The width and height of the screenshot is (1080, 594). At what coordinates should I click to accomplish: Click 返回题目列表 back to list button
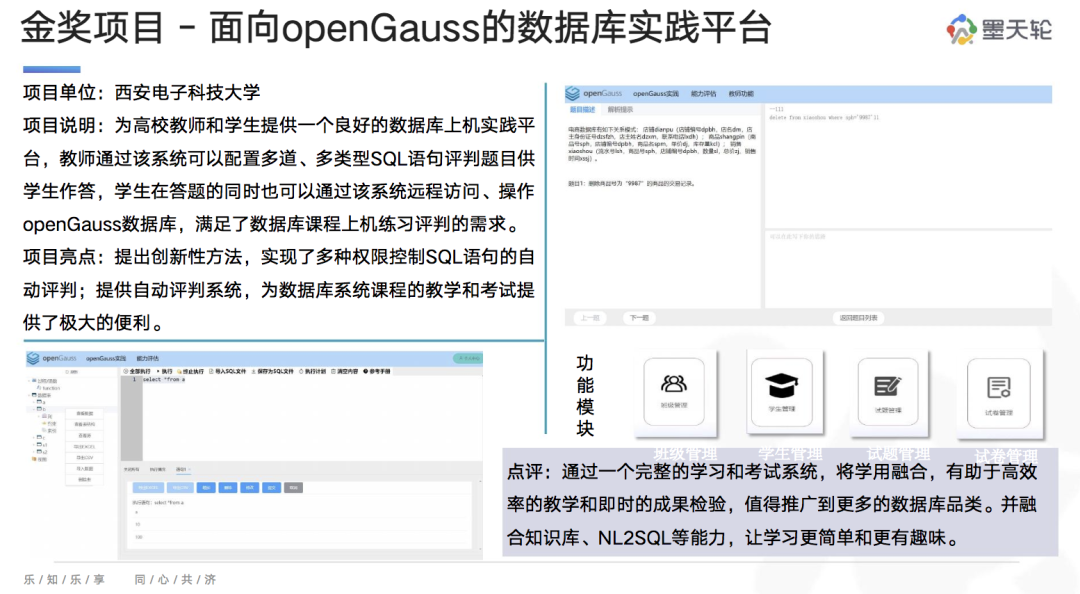(x=858, y=318)
